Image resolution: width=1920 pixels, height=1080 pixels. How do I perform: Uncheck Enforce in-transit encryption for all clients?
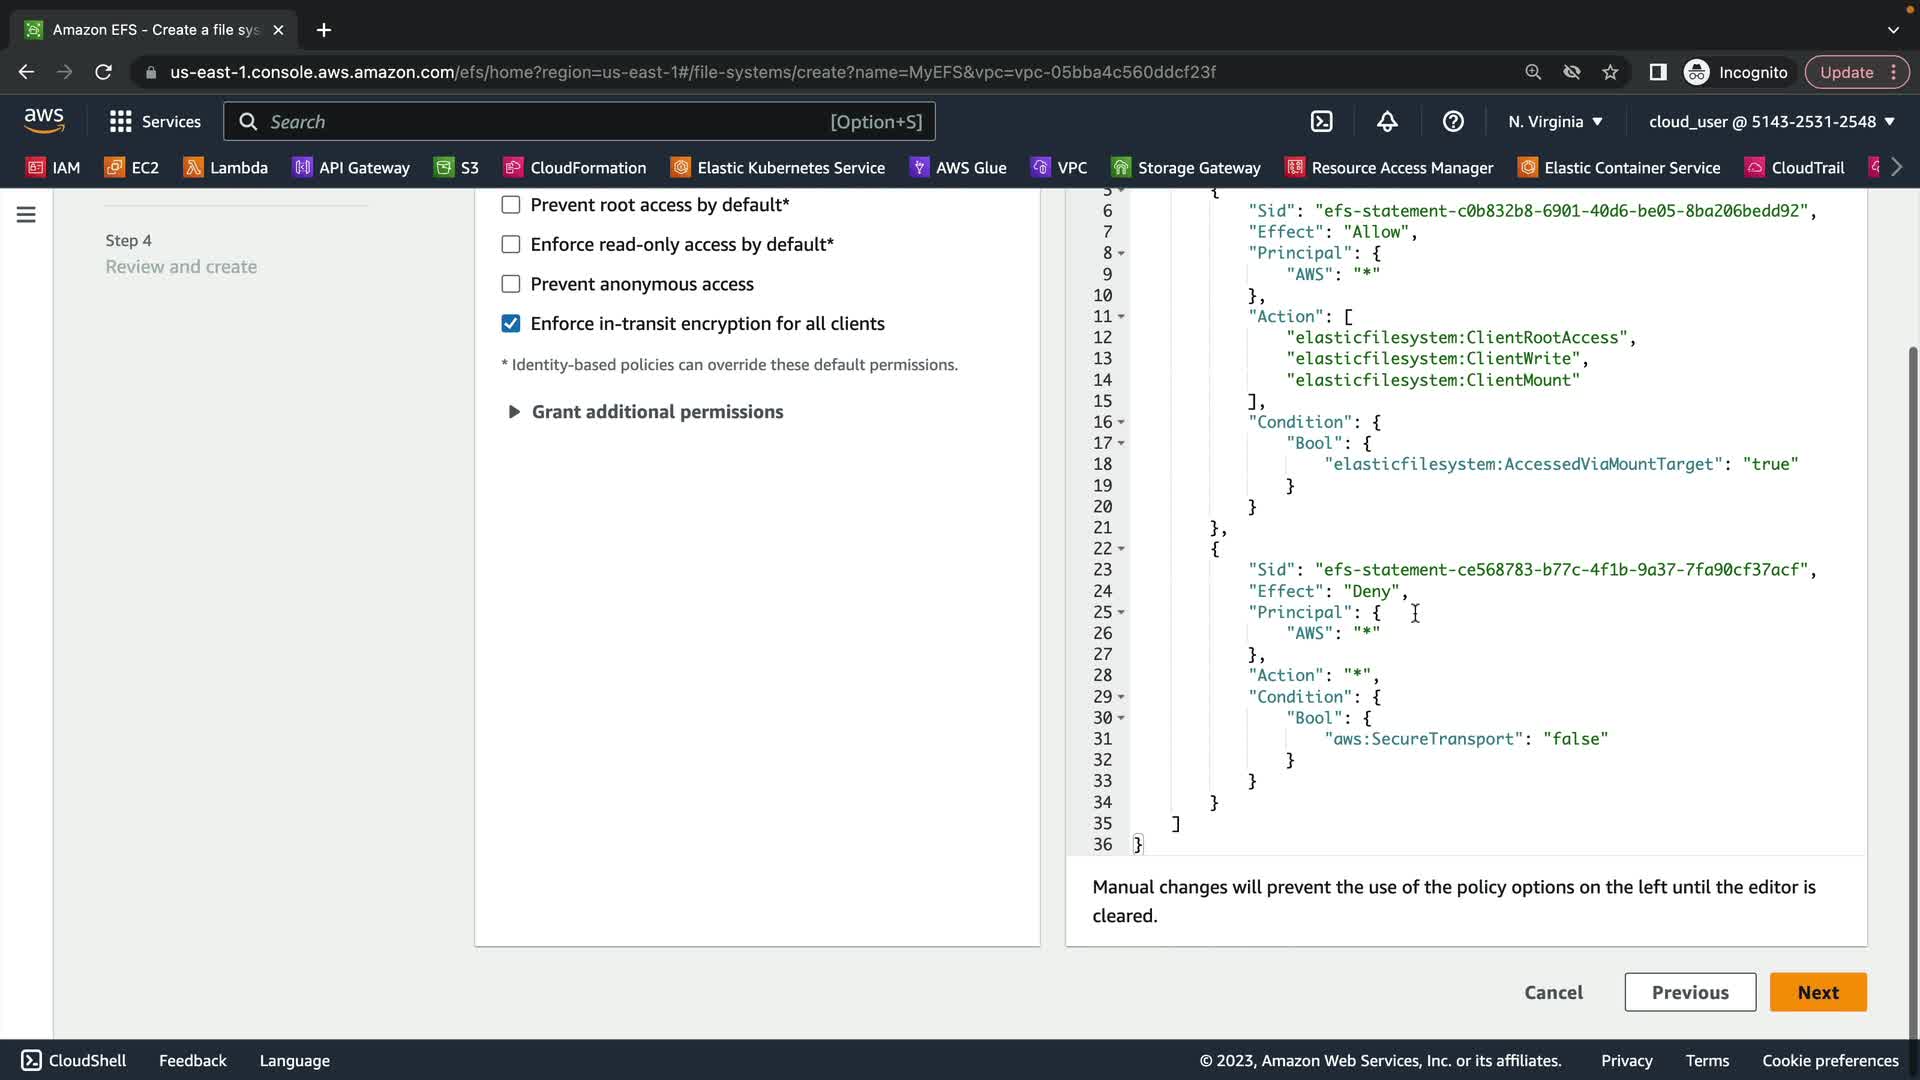[x=511, y=324]
